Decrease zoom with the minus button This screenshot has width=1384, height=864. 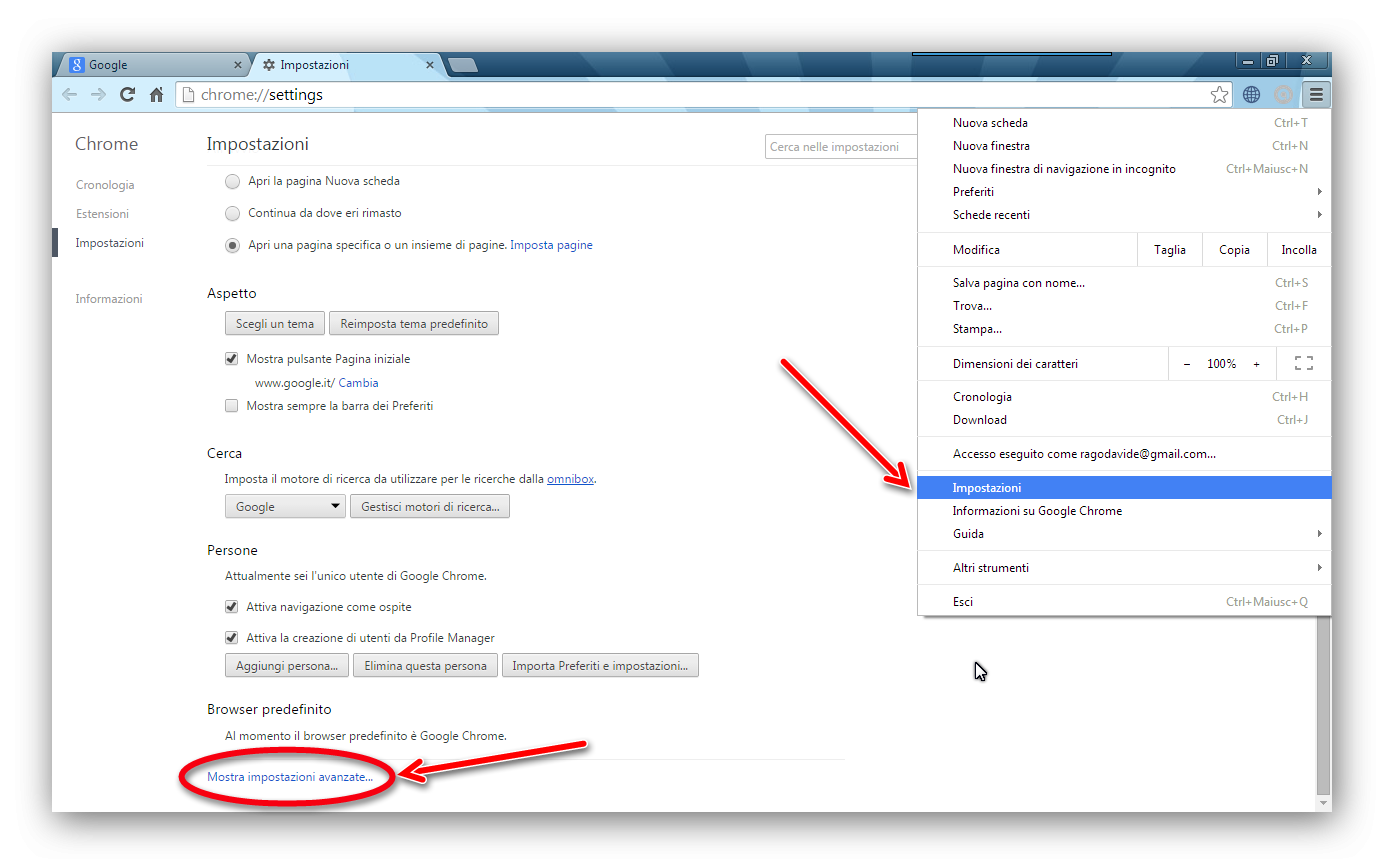pos(1187,364)
